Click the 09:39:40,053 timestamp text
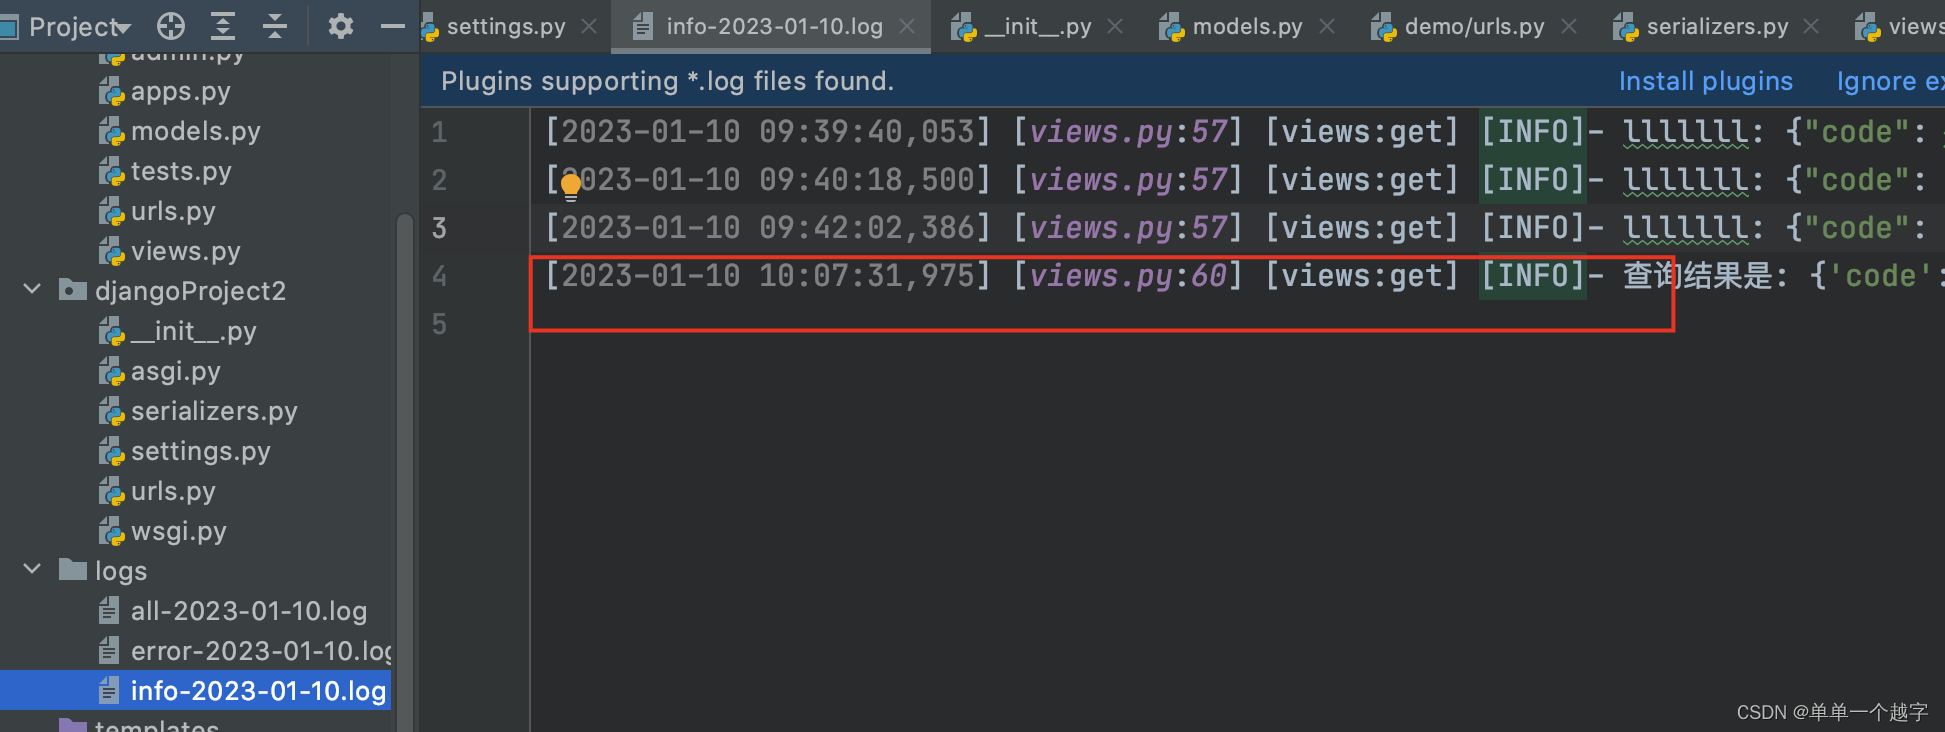The height and width of the screenshot is (732, 1945). (866, 132)
